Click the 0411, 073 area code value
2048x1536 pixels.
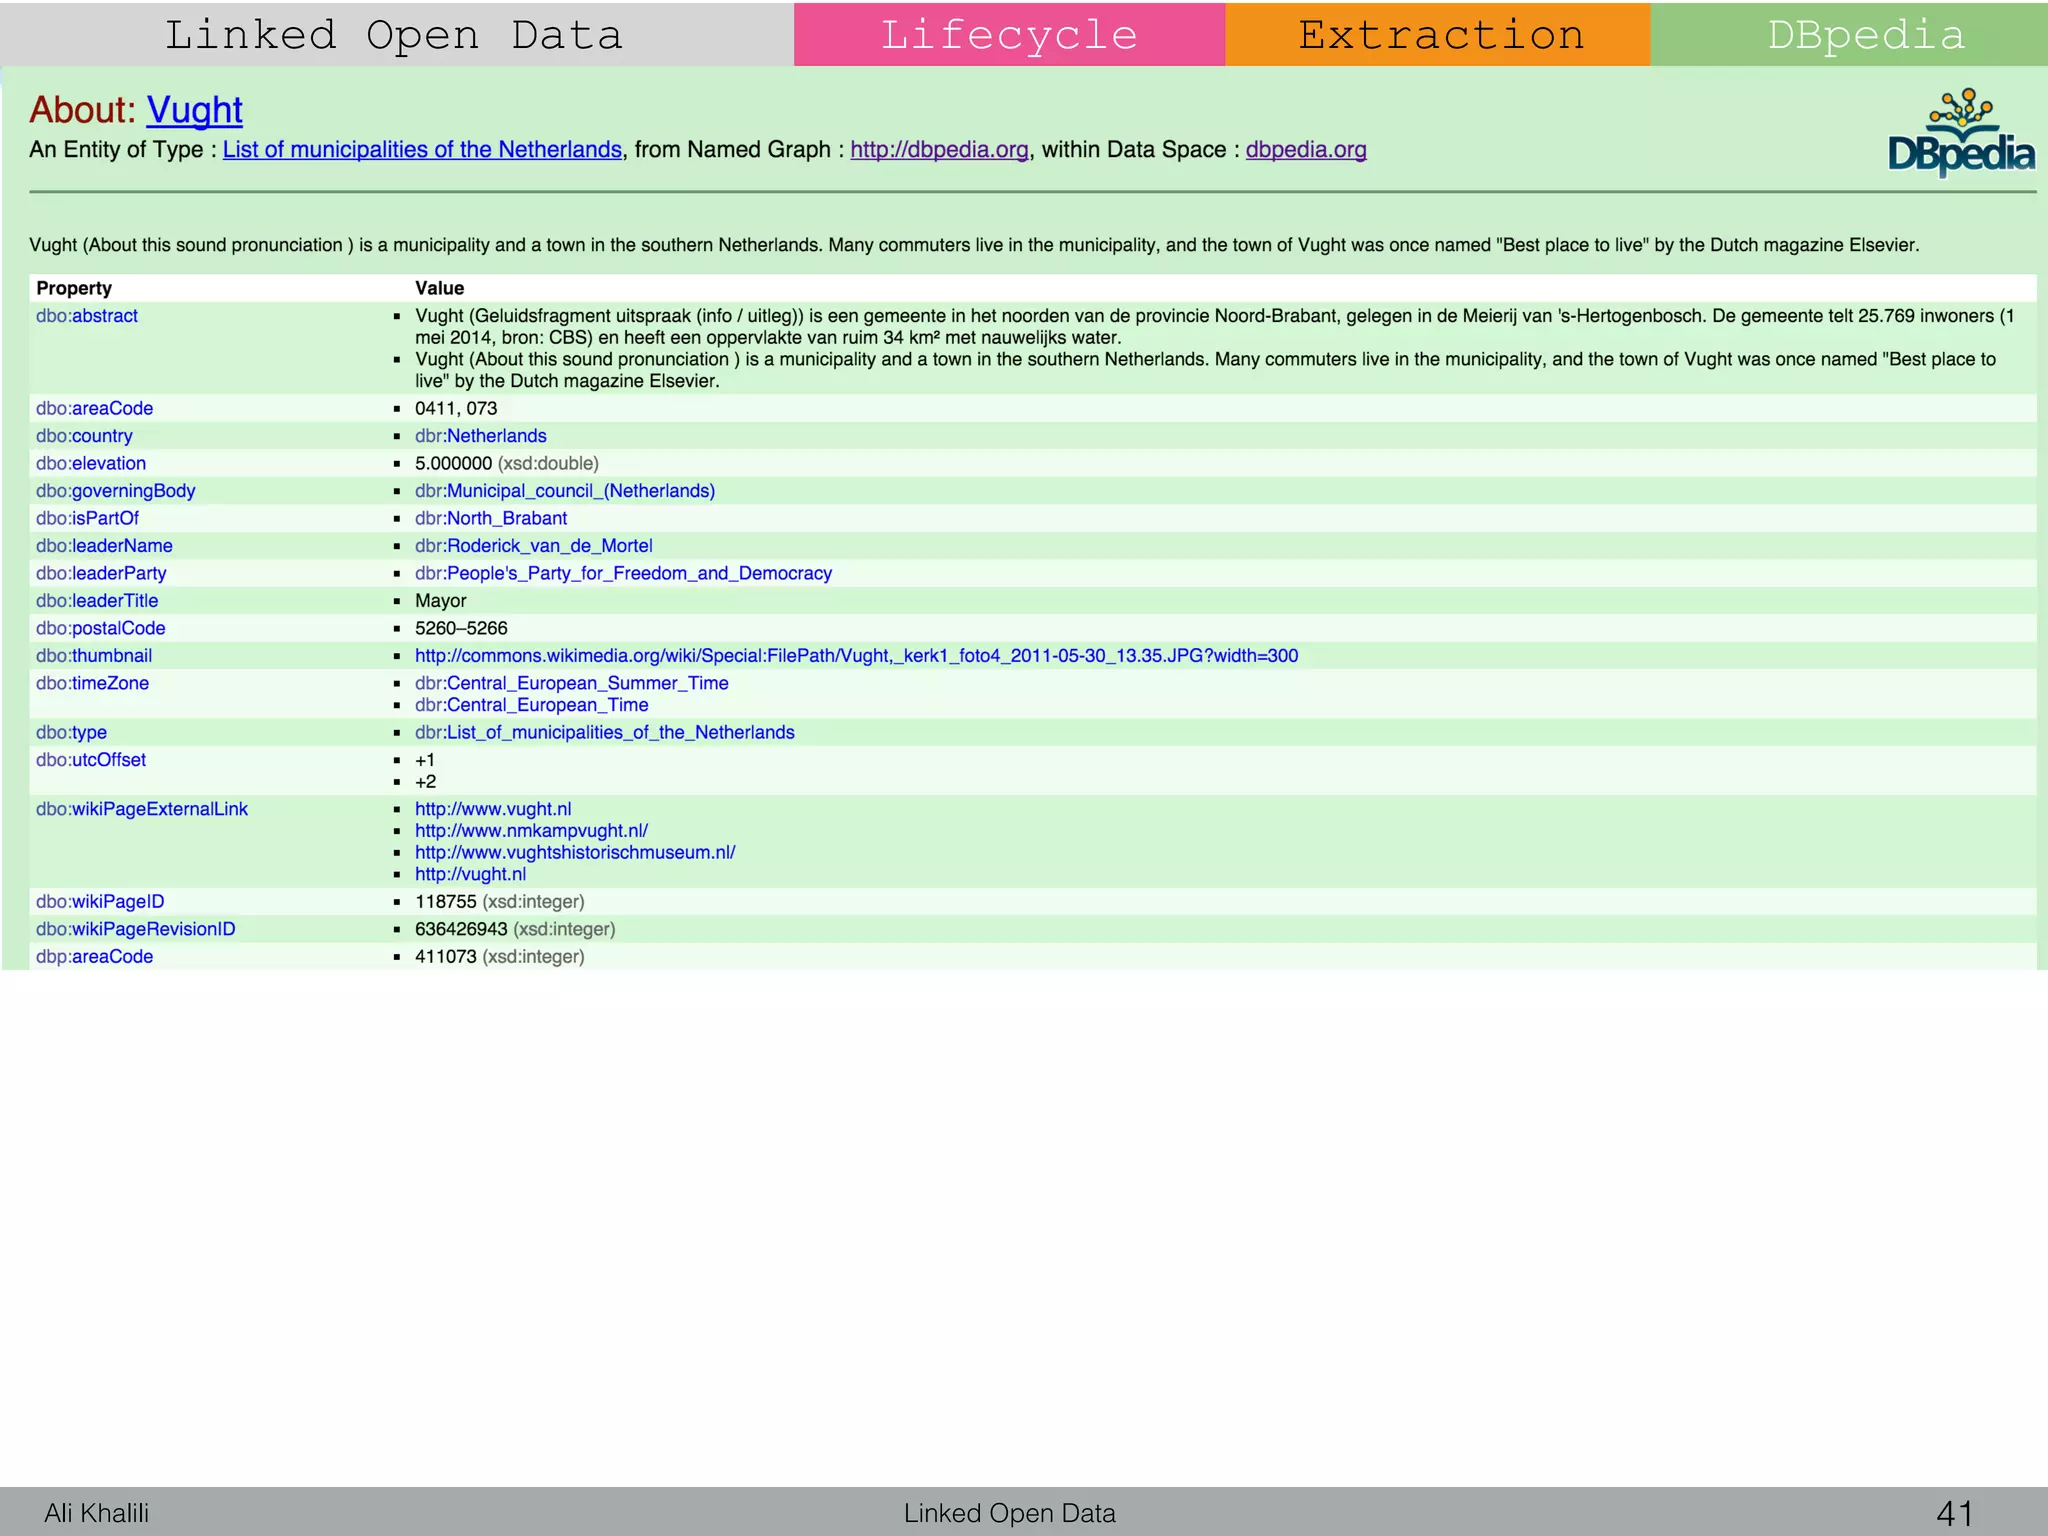(x=456, y=409)
